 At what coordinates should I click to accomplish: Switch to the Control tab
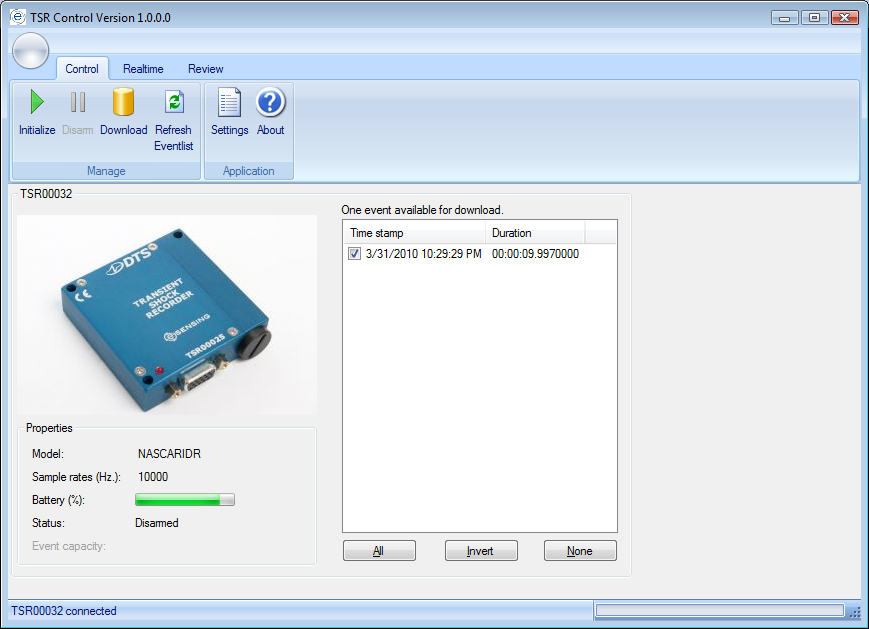tap(82, 69)
